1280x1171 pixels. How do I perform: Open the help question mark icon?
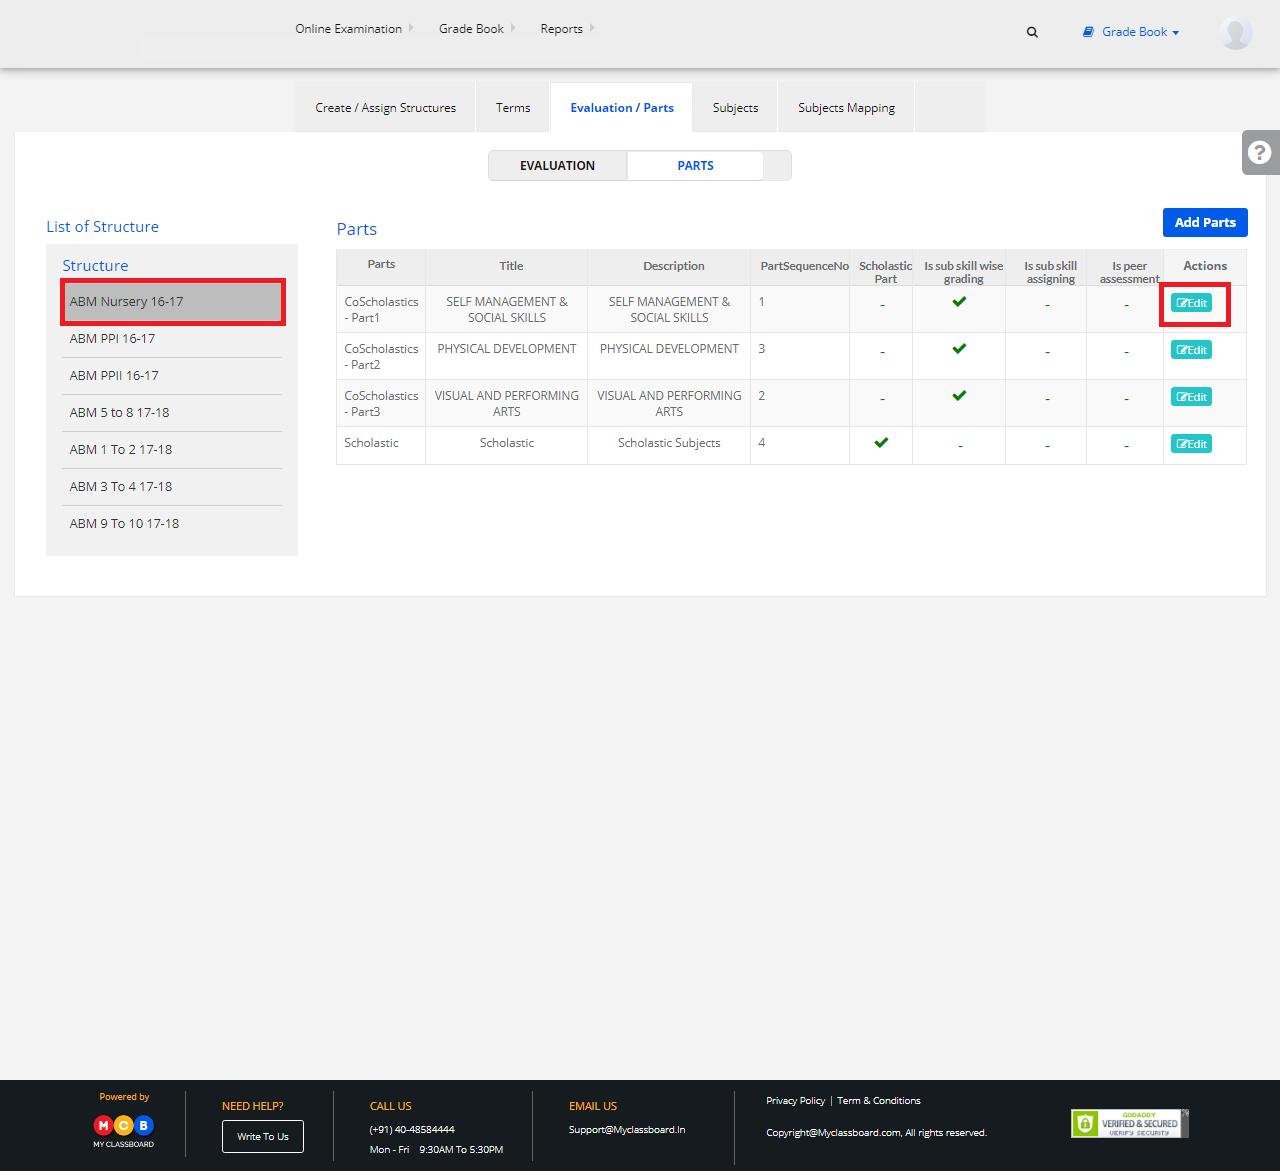pyautogui.click(x=1260, y=152)
